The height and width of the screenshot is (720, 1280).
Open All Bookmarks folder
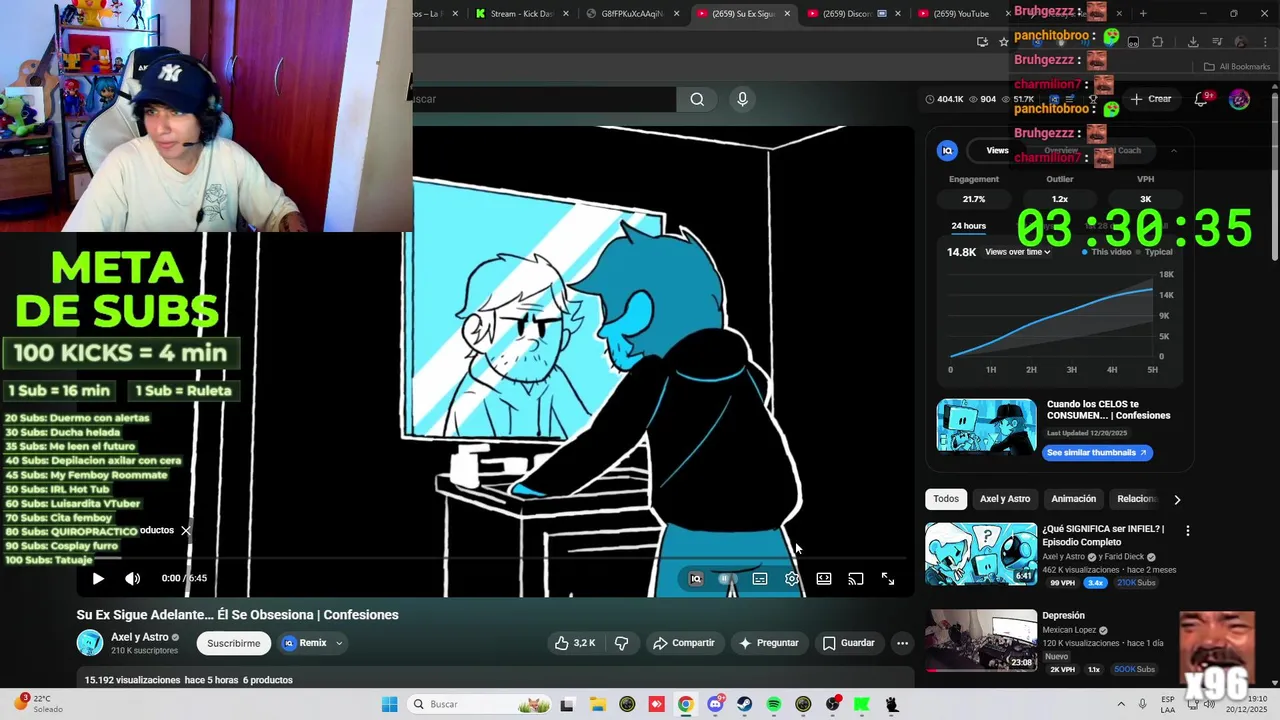point(1237,67)
